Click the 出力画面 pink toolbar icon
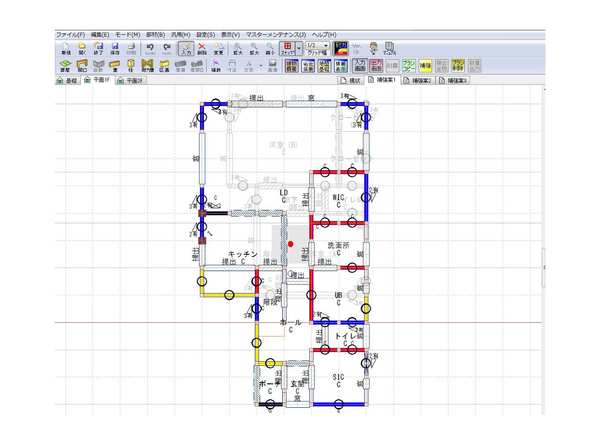Viewport: 600px width, 424px height. (376, 65)
